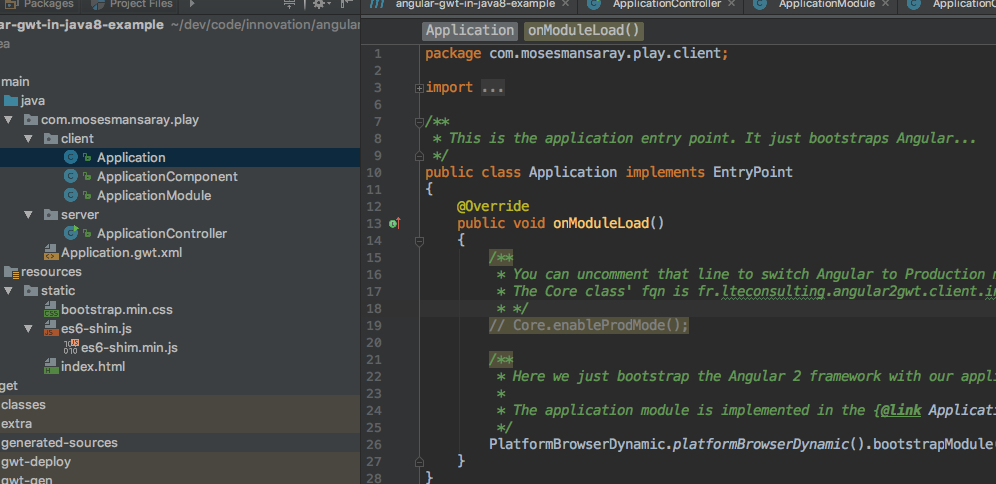Fold the class Javadoc comment at line 7
Viewport: 996px width, 484px height.
tap(419, 122)
